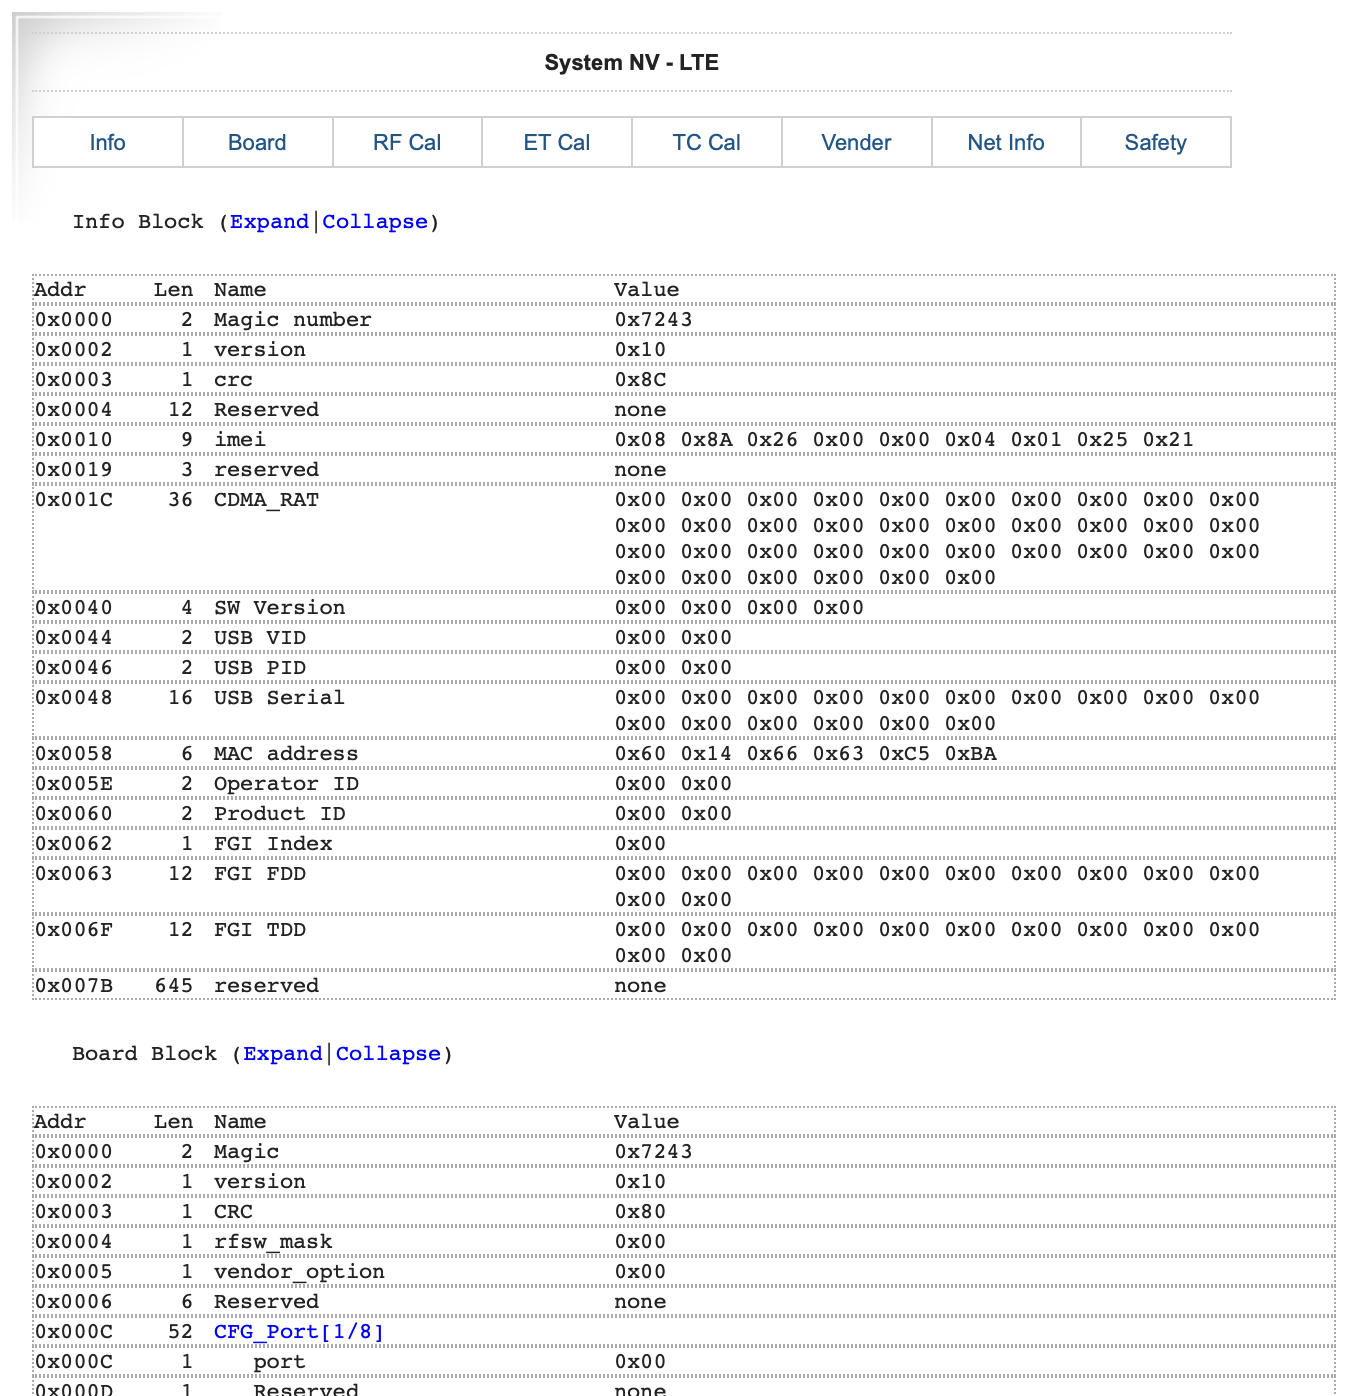Click the vendor_option row name
This screenshot has height=1396, width=1346.
coord(298,1272)
